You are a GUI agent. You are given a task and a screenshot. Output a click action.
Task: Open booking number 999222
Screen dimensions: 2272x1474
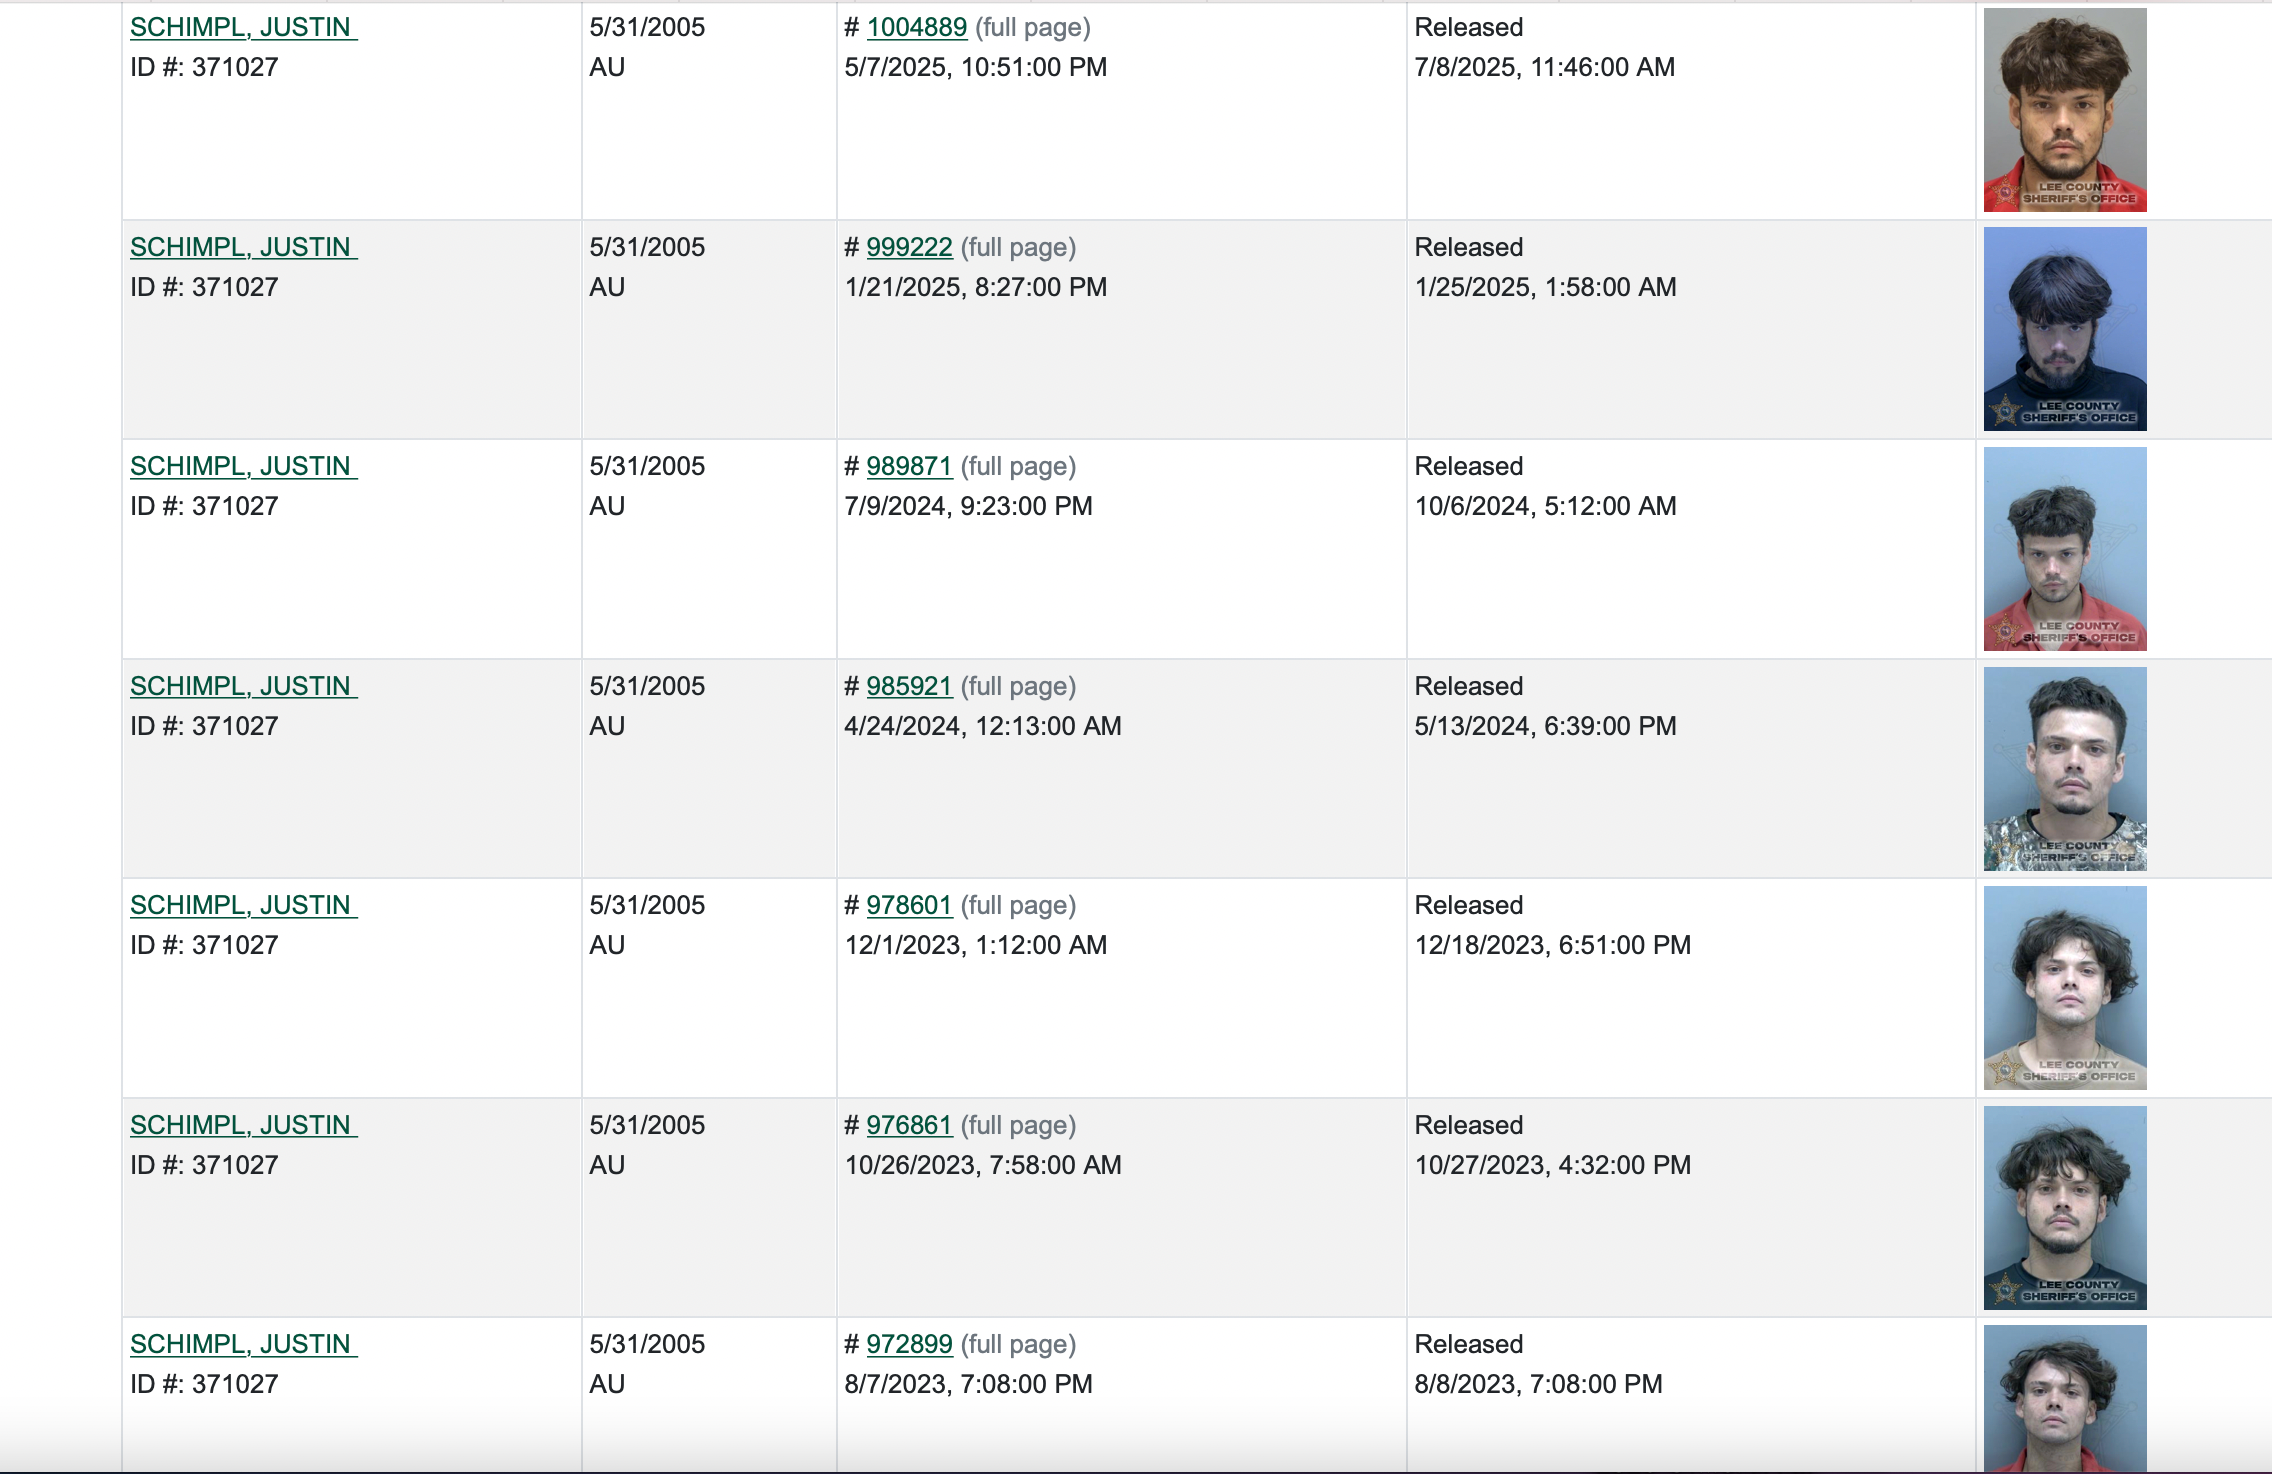[x=909, y=247]
